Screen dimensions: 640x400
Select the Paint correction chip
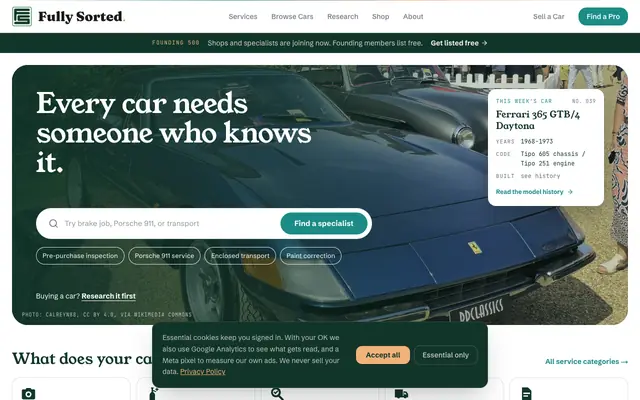tap(311, 256)
